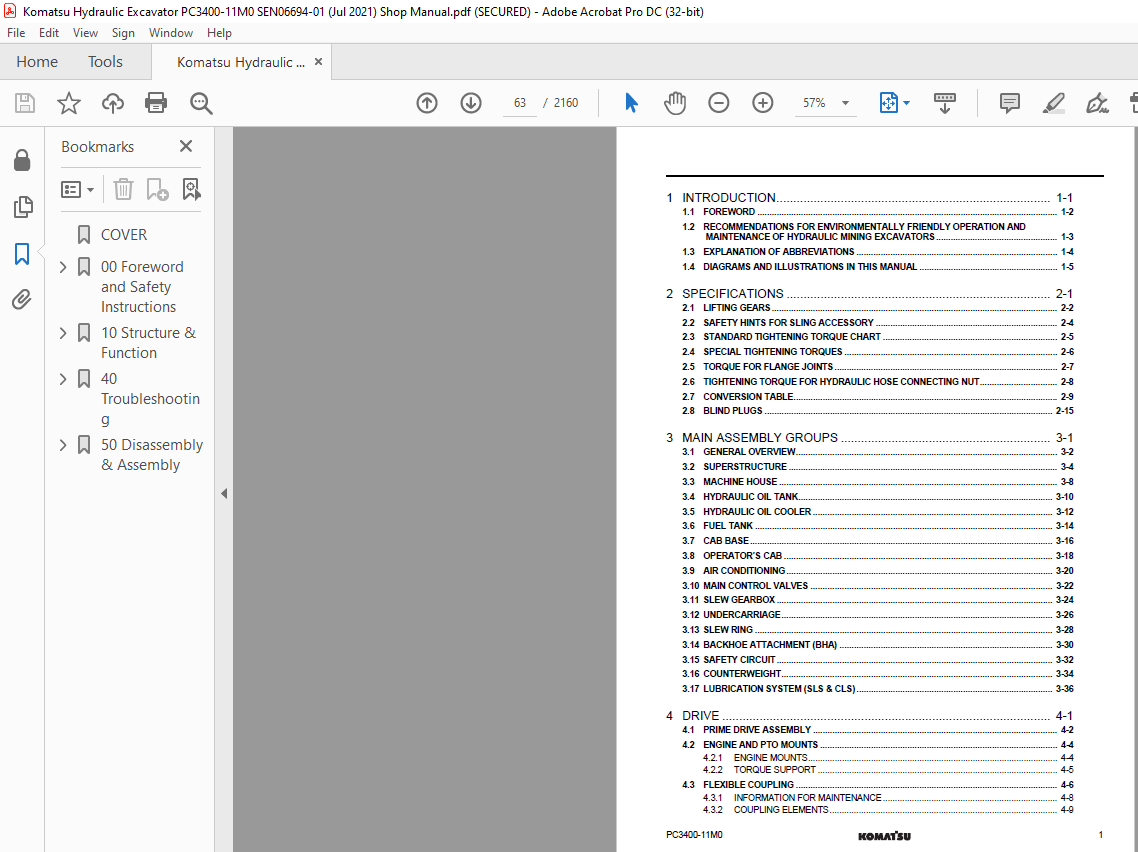Open the Sign document tool
The image size is (1138, 852).
[x=1097, y=103]
